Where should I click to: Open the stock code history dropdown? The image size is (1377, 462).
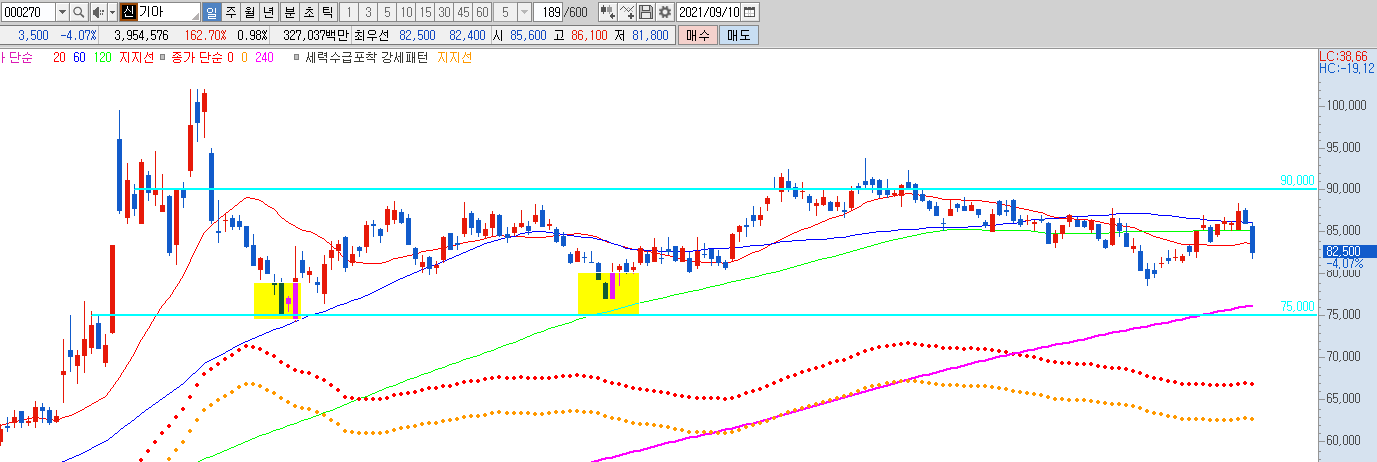click(x=62, y=12)
